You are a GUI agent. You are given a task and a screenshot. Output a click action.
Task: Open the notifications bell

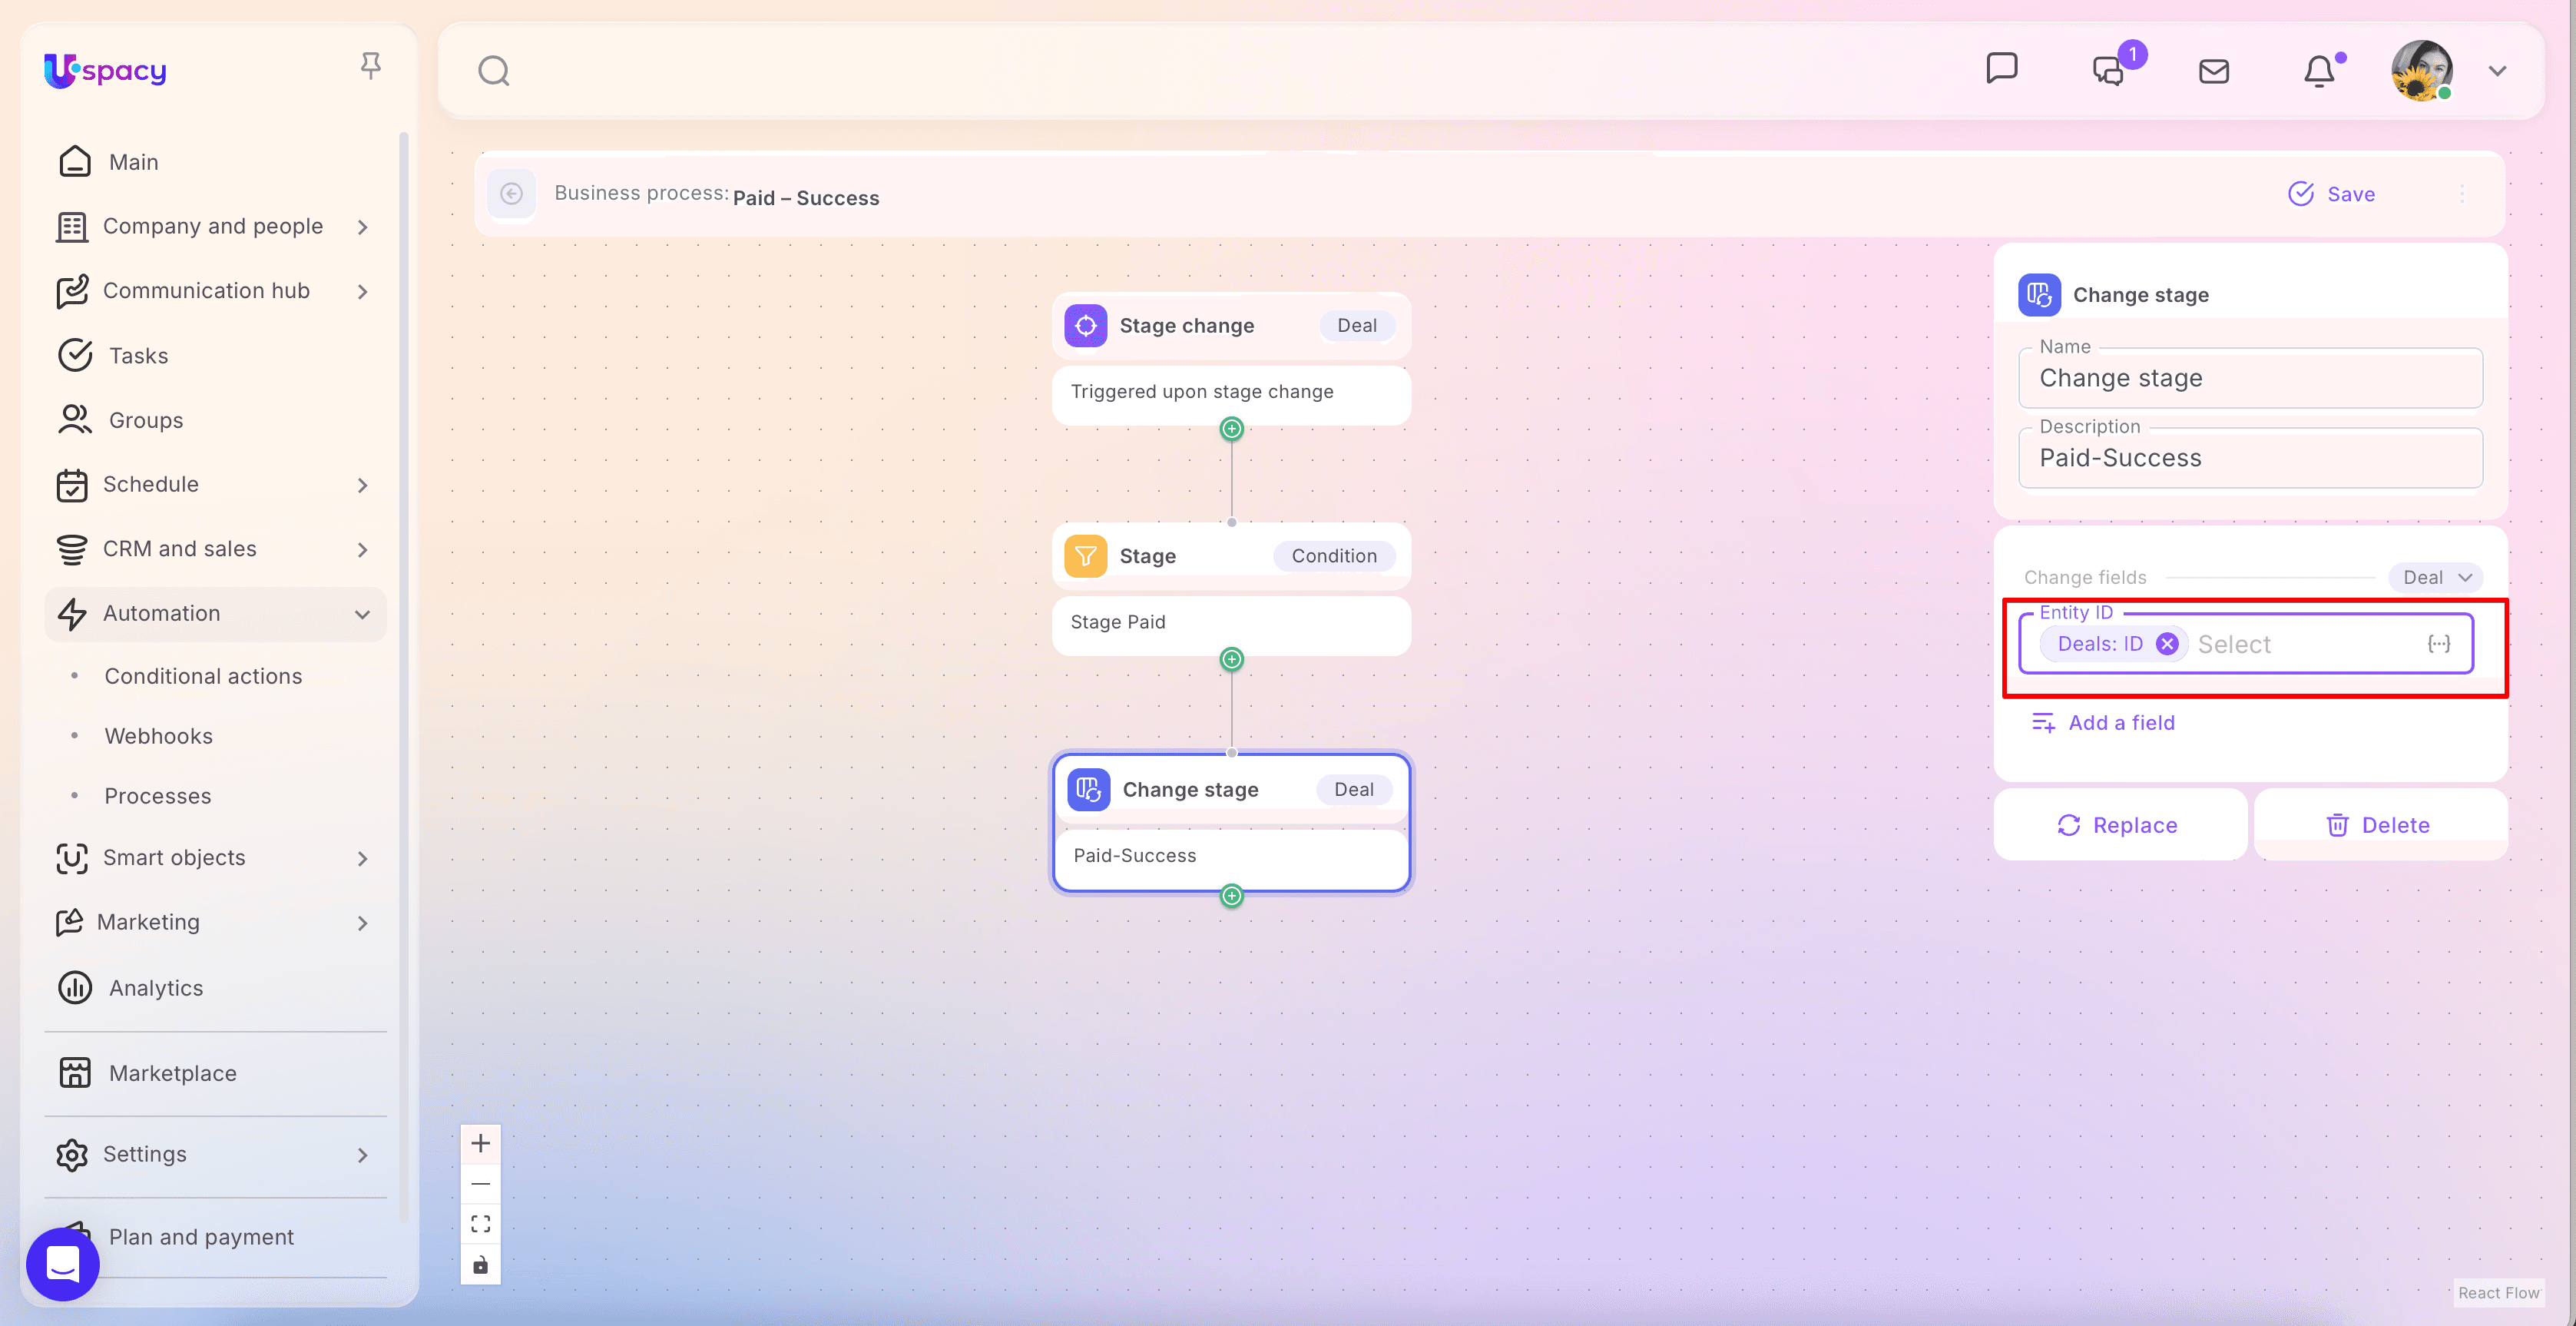click(2319, 71)
